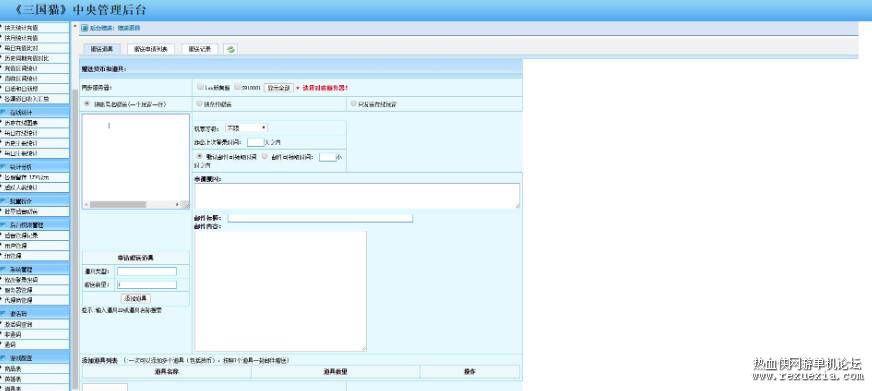
Task: Collapse the 系统管理 sidebar section
Action: [x=34, y=269]
